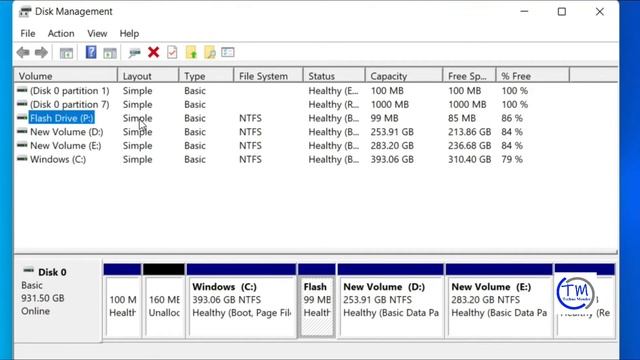Open Help via blue question mark icon
Viewport: 640px width, 360px height.
click(x=91, y=52)
